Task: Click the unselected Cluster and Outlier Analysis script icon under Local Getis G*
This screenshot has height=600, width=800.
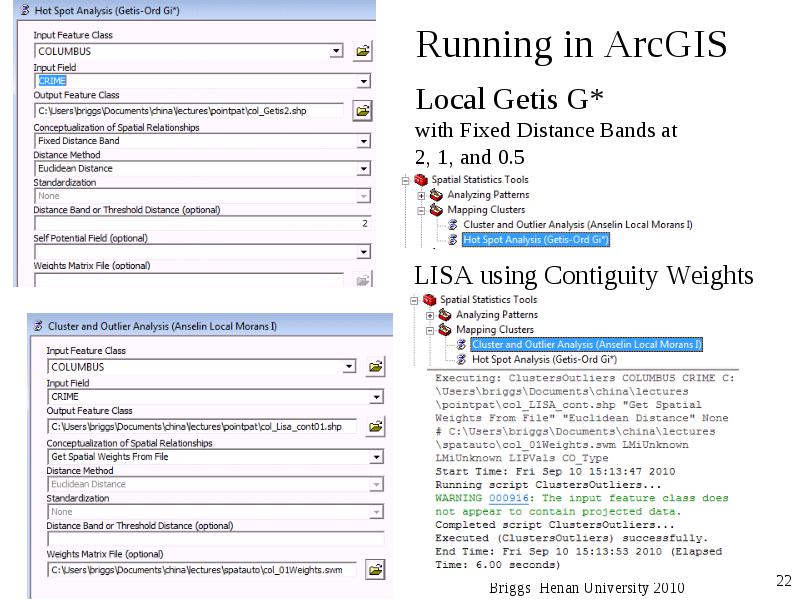Action: pyautogui.click(x=453, y=224)
